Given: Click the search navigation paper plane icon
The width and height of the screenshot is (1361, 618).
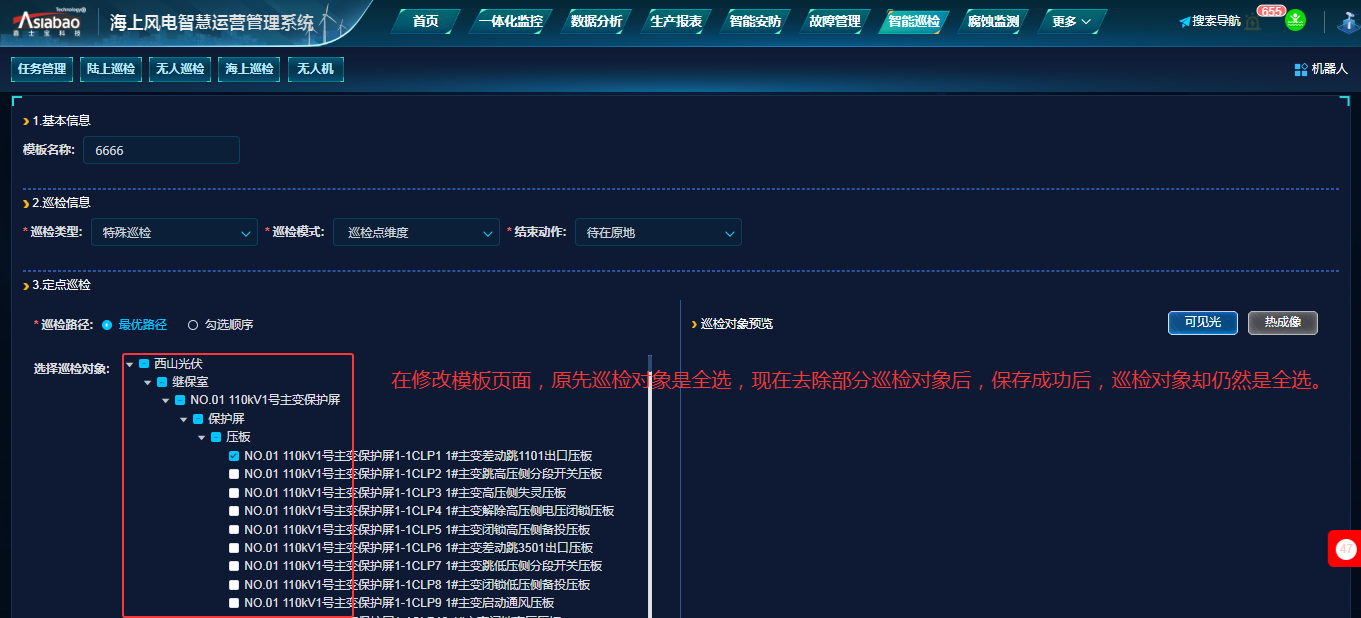Looking at the screenshot, I should [1185, 22].
